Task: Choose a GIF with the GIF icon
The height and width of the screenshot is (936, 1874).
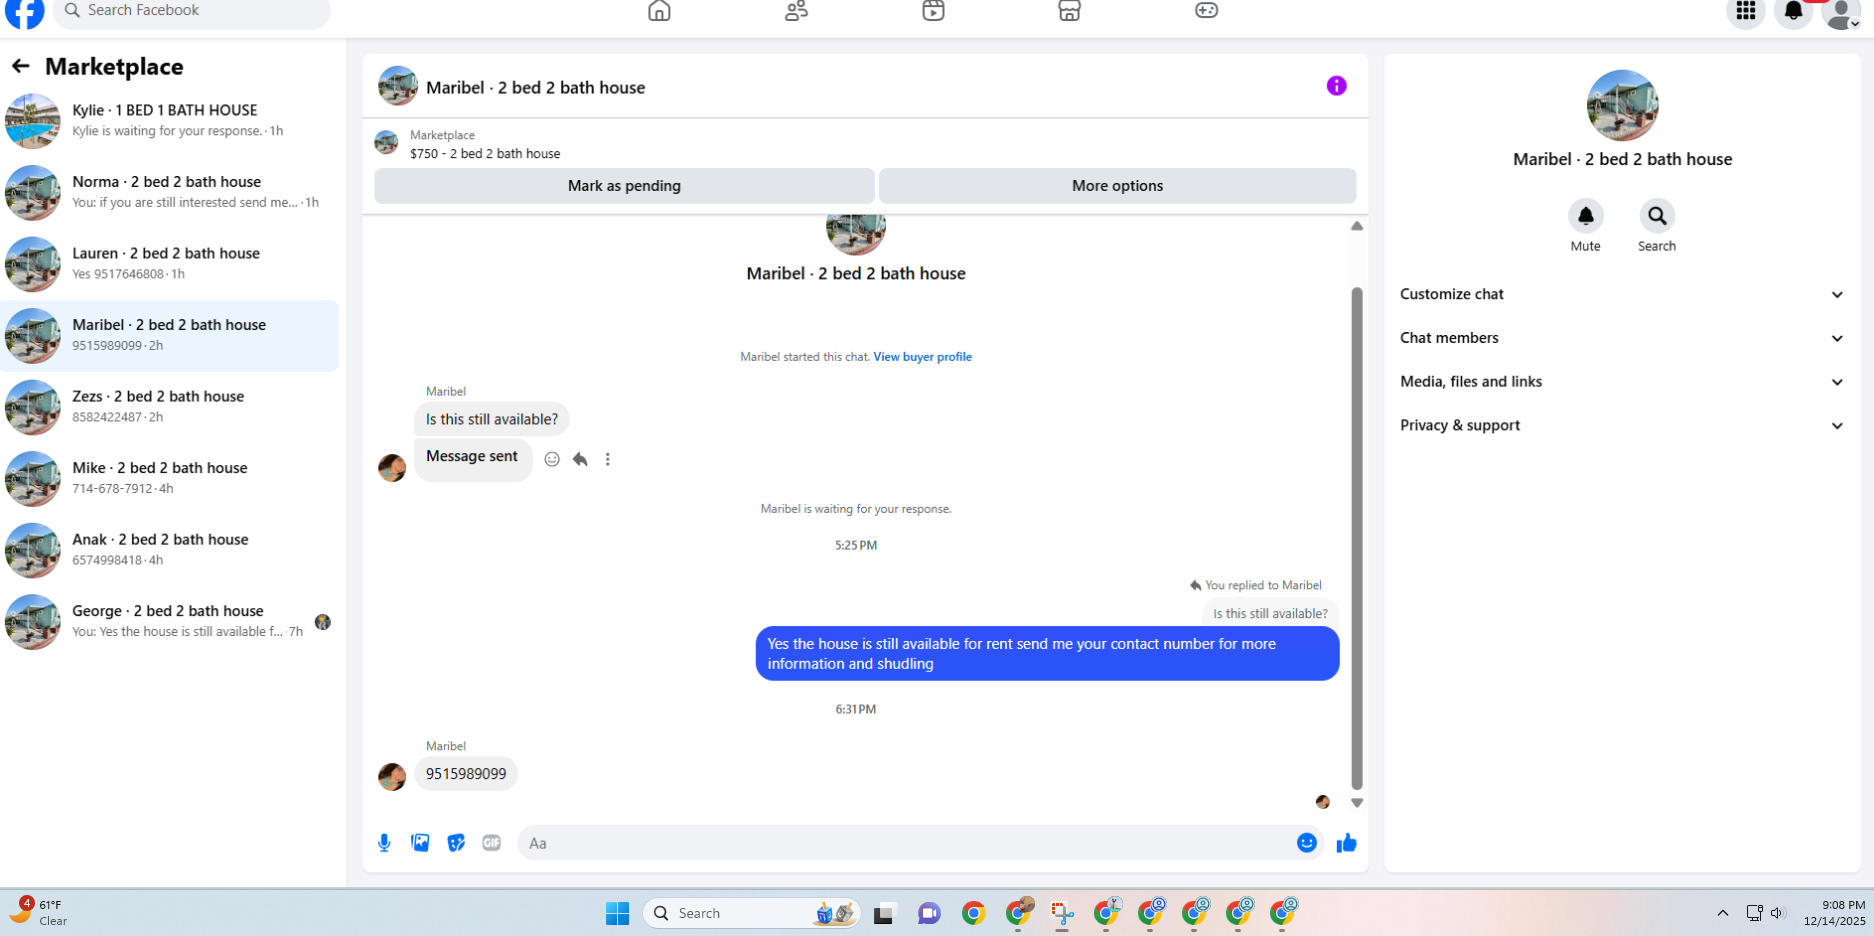Action: tap(491, 843)
